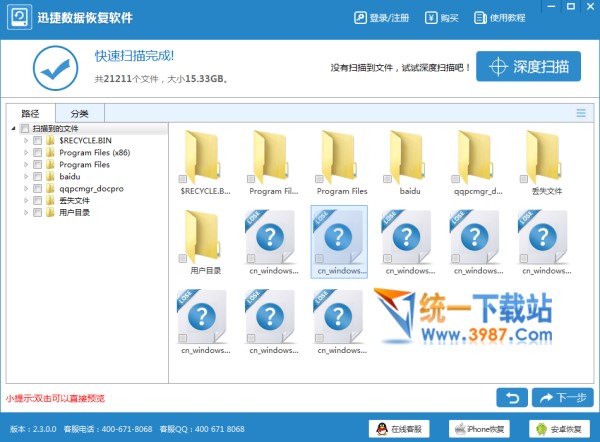Check the baidu tree checkbox

38,176
